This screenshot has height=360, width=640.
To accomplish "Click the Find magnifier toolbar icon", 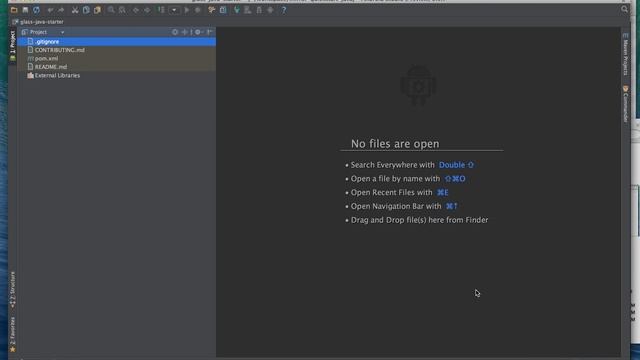I will 111,10.
